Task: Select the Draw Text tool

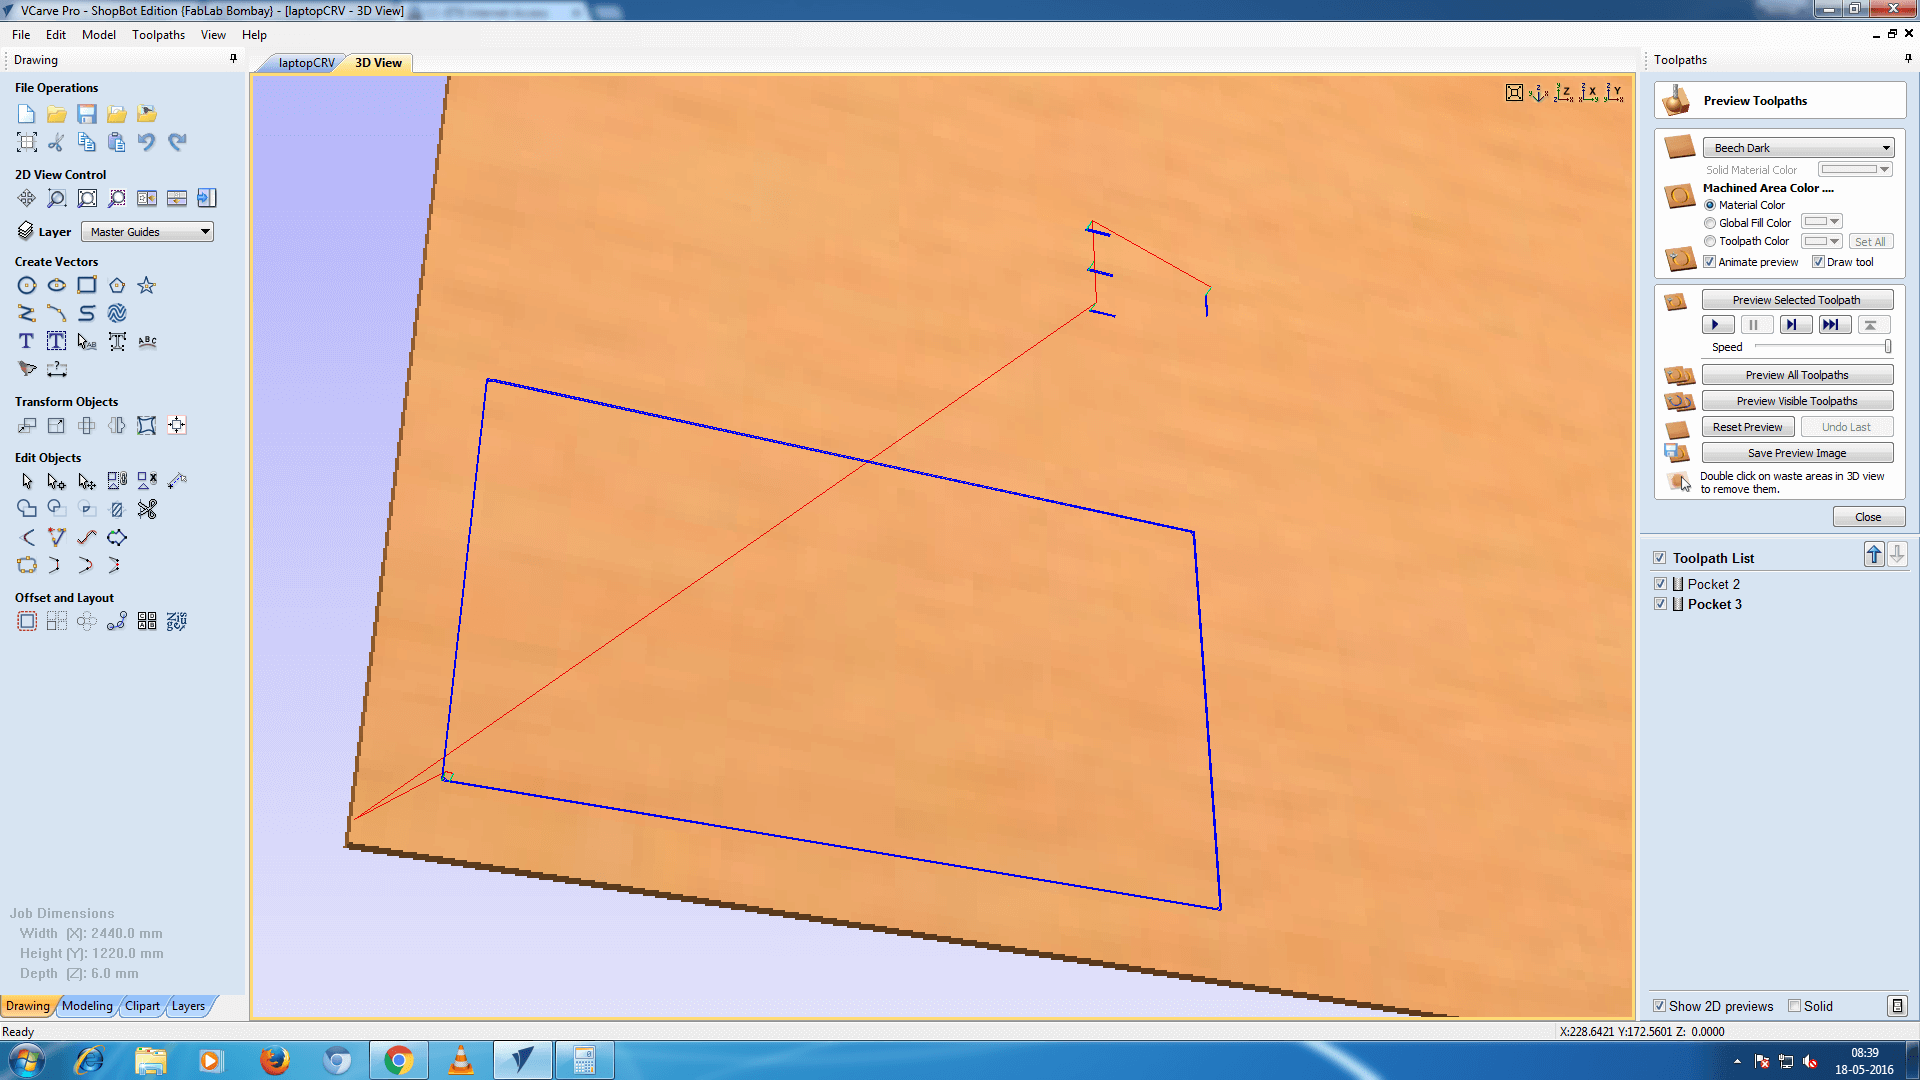Action: (27, 341)
